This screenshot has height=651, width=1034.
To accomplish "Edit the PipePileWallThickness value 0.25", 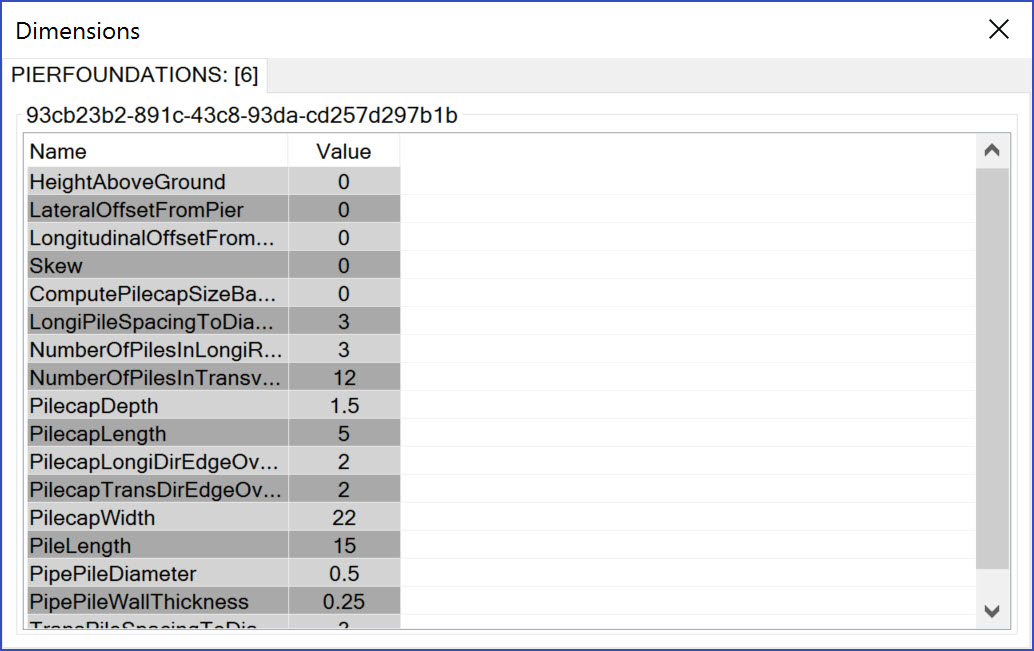I will (x=344, y=602).
